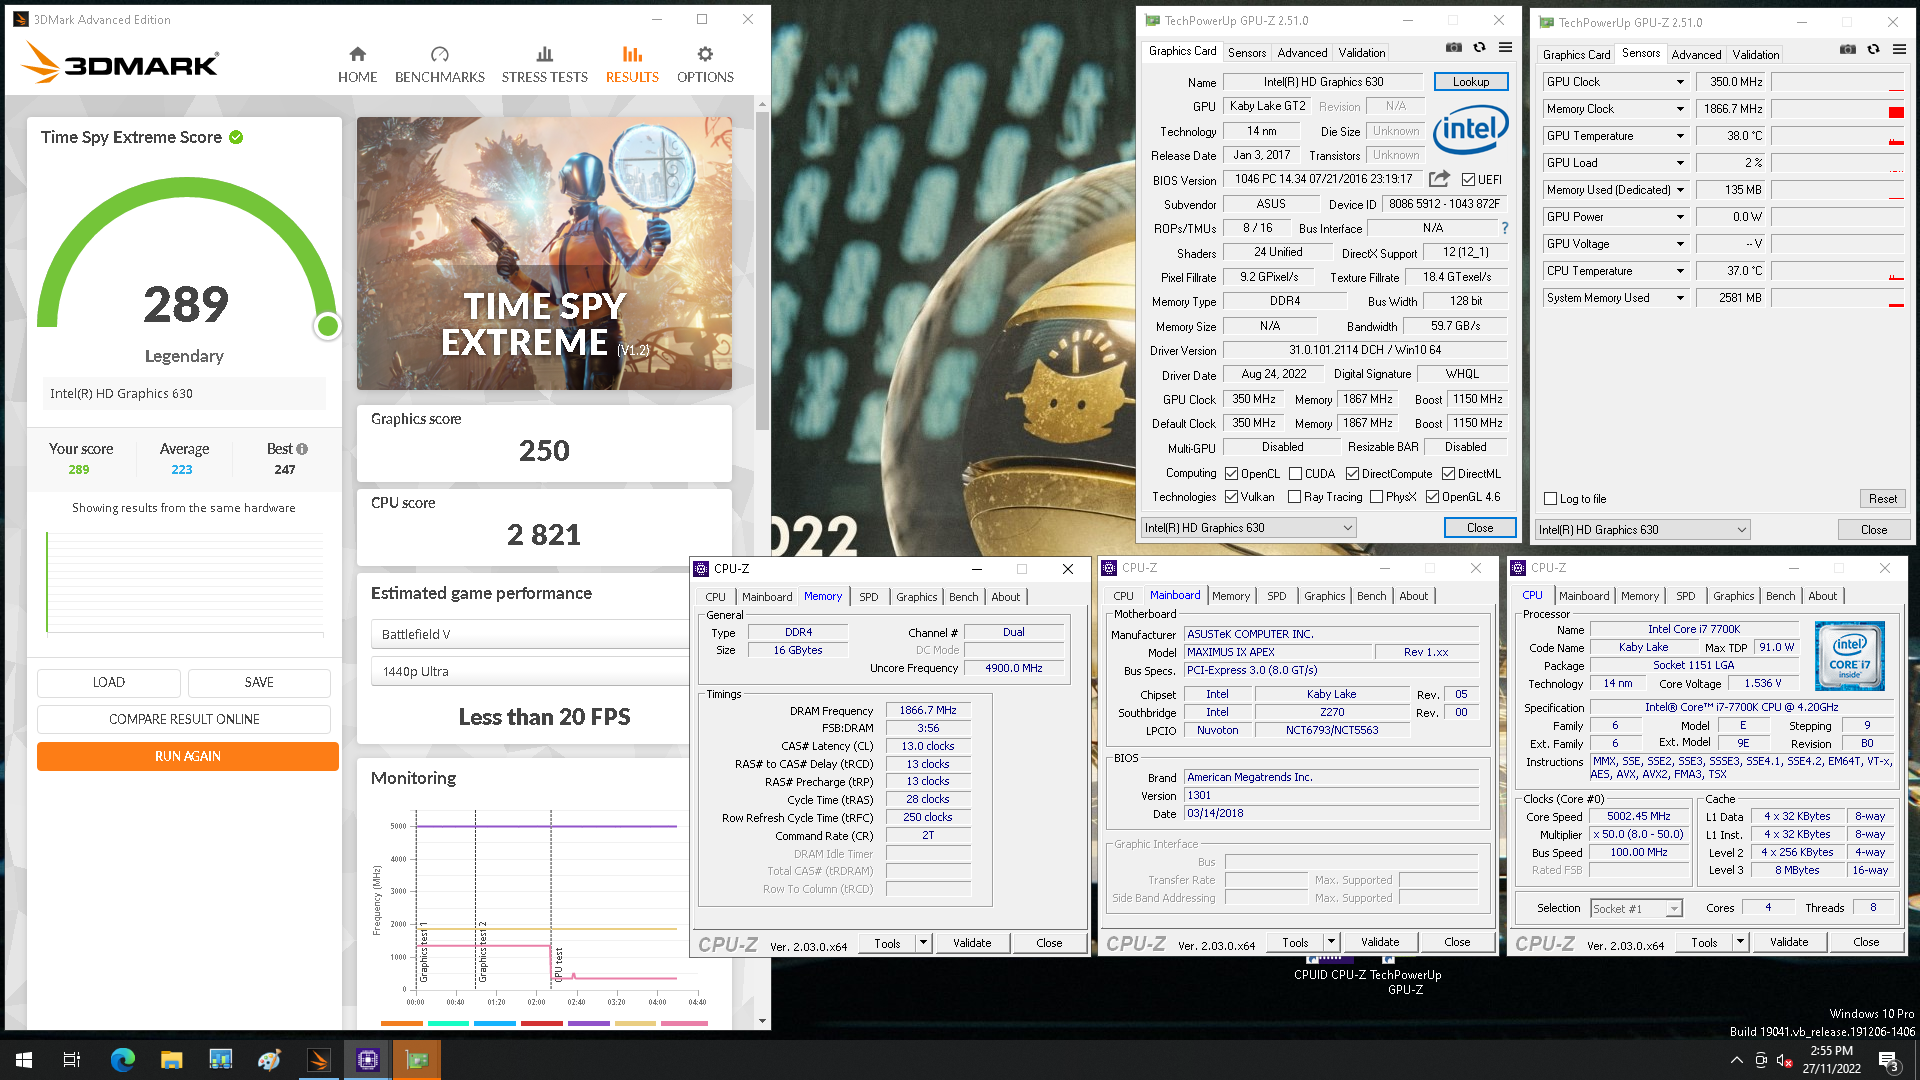Viewport: 1920px width, 1080px height.
Task: Toggle the PhysX checkbox in GPU-Z
Action: pyautogui.click(x=1377, y=497)
